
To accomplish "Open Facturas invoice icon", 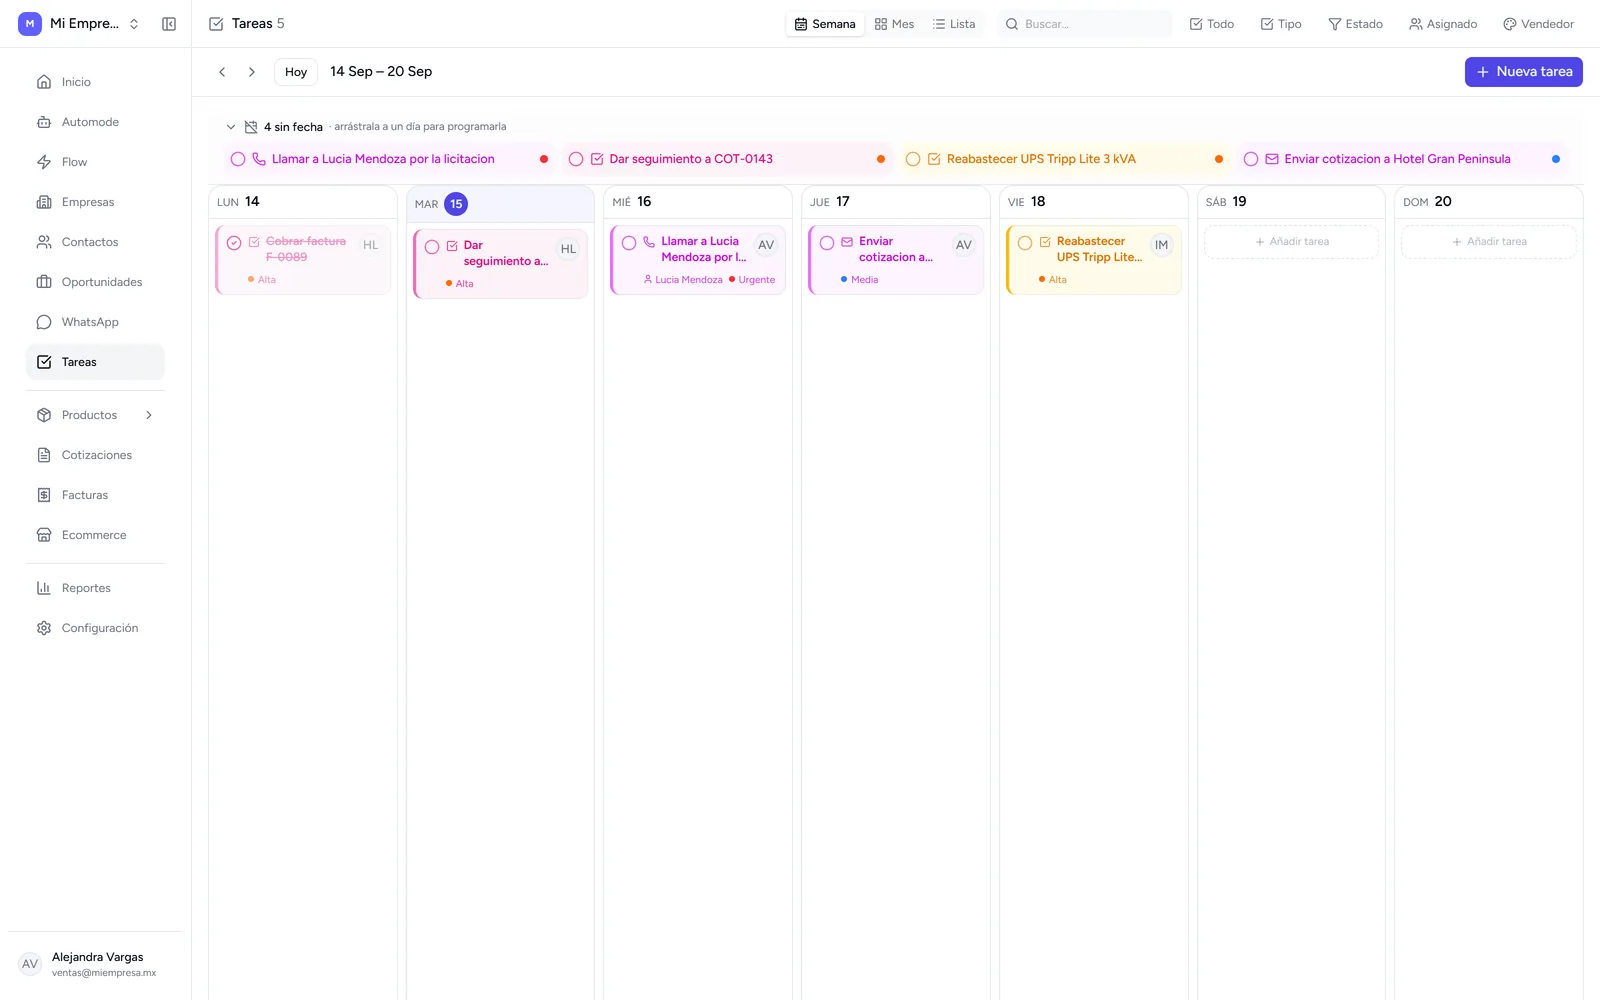I will [x=44, y=495].
